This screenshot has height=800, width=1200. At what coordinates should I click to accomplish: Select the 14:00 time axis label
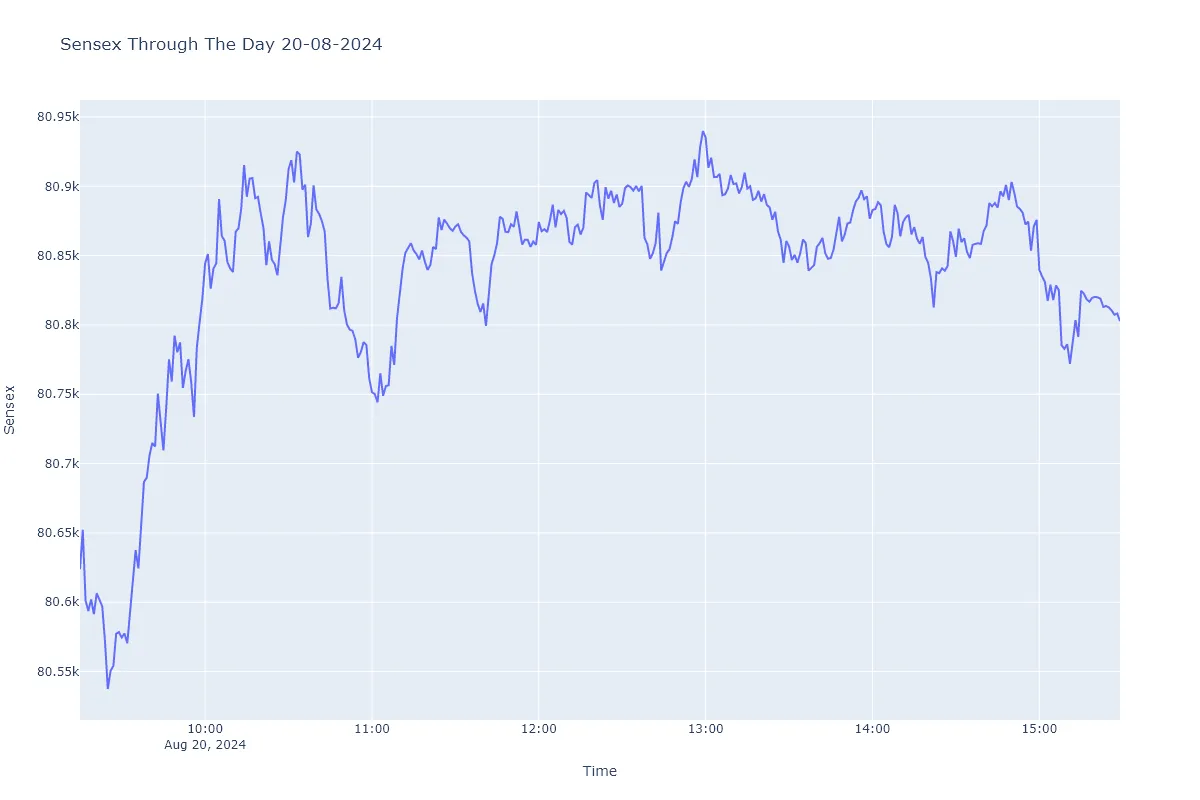click(872, 730)
